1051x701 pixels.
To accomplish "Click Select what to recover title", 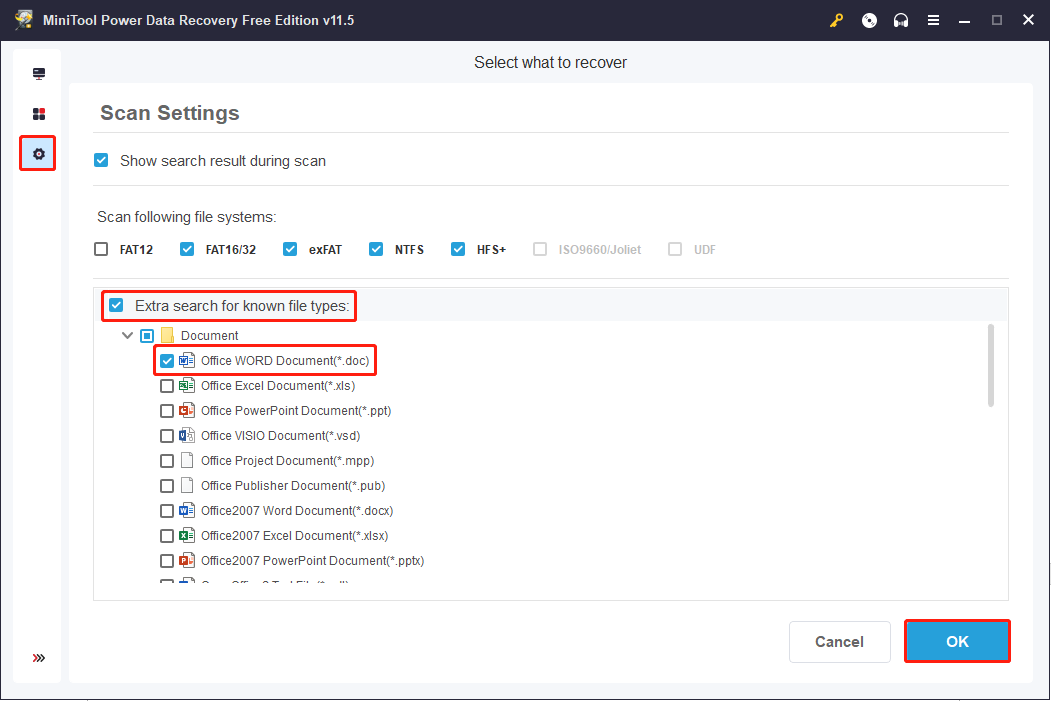I will coord(550,62).
